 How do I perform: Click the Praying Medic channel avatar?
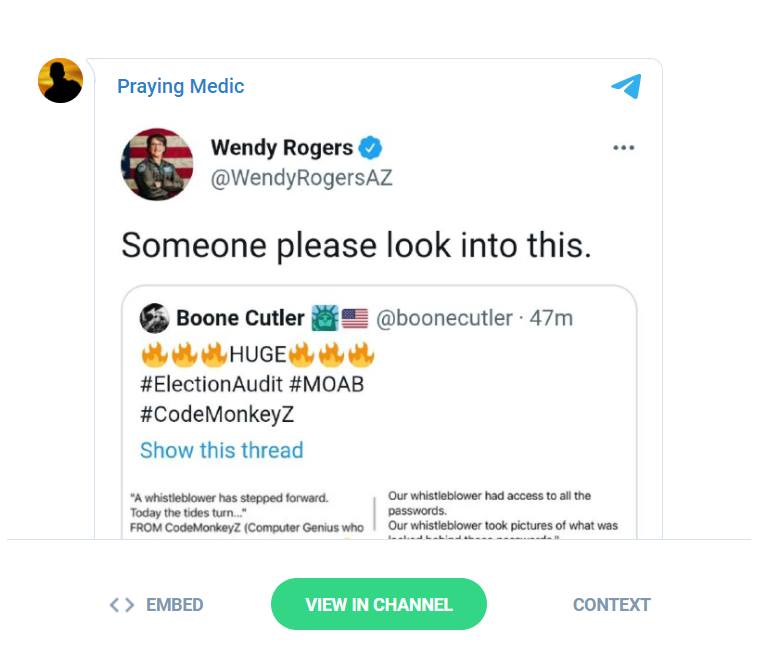click(60, 81)
